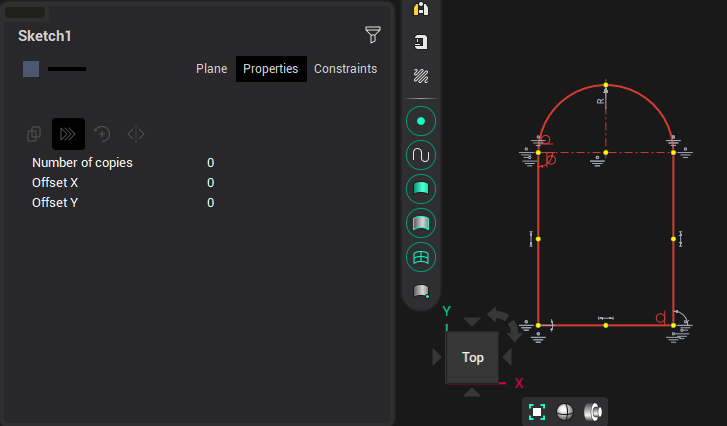Open the Constraints tab
The width and height of the screenshot is (727, 426).
(345, 69)
